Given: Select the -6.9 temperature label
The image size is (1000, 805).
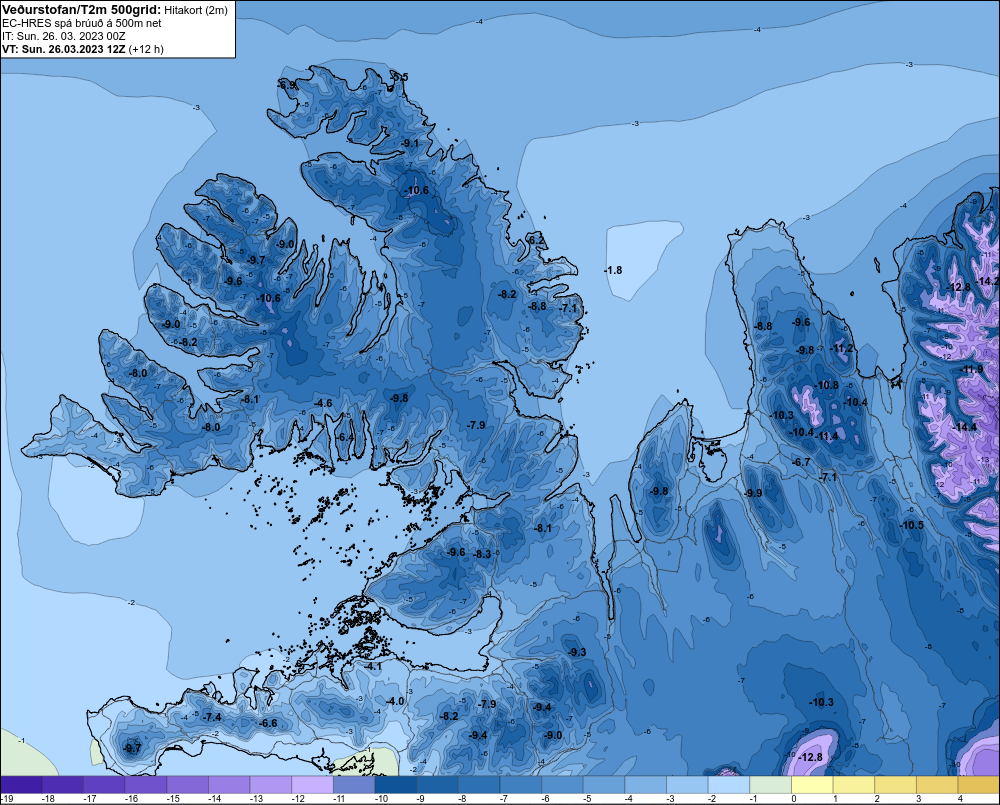Looking at the screenshot, I should pyautogui.click(x=287, y=85).
